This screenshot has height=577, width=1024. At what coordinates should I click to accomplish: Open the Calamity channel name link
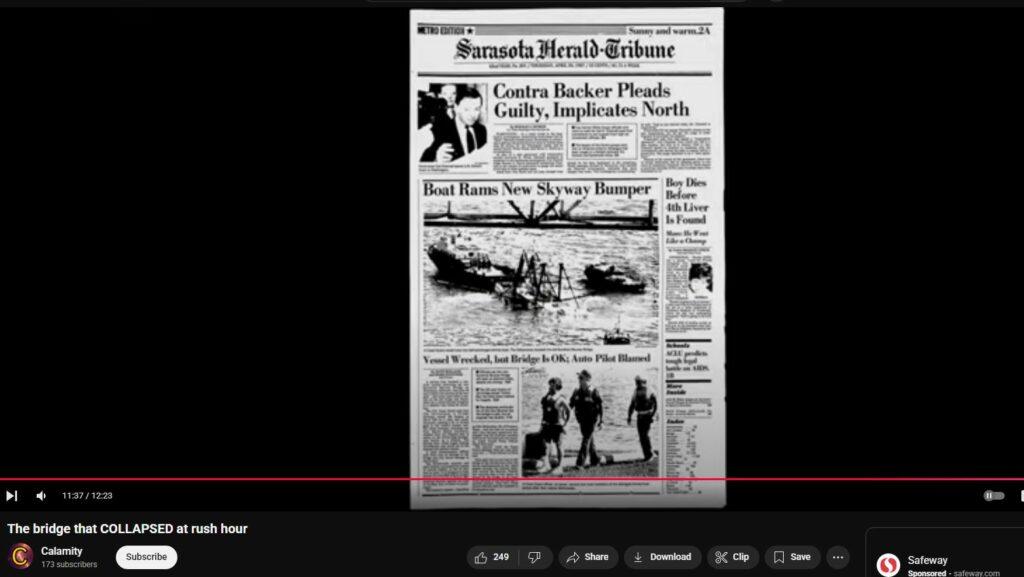tap(61, 552)
